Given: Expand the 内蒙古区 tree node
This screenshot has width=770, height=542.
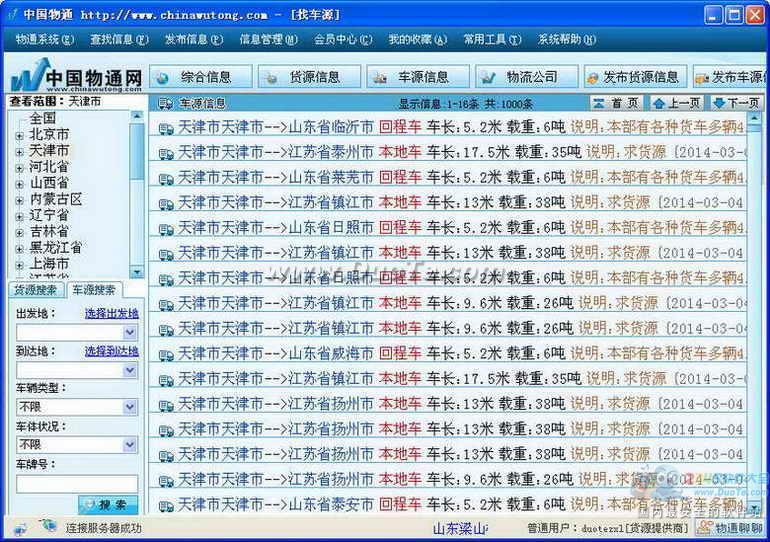Looking at the screenshot, I should click(x=20, y=201).
